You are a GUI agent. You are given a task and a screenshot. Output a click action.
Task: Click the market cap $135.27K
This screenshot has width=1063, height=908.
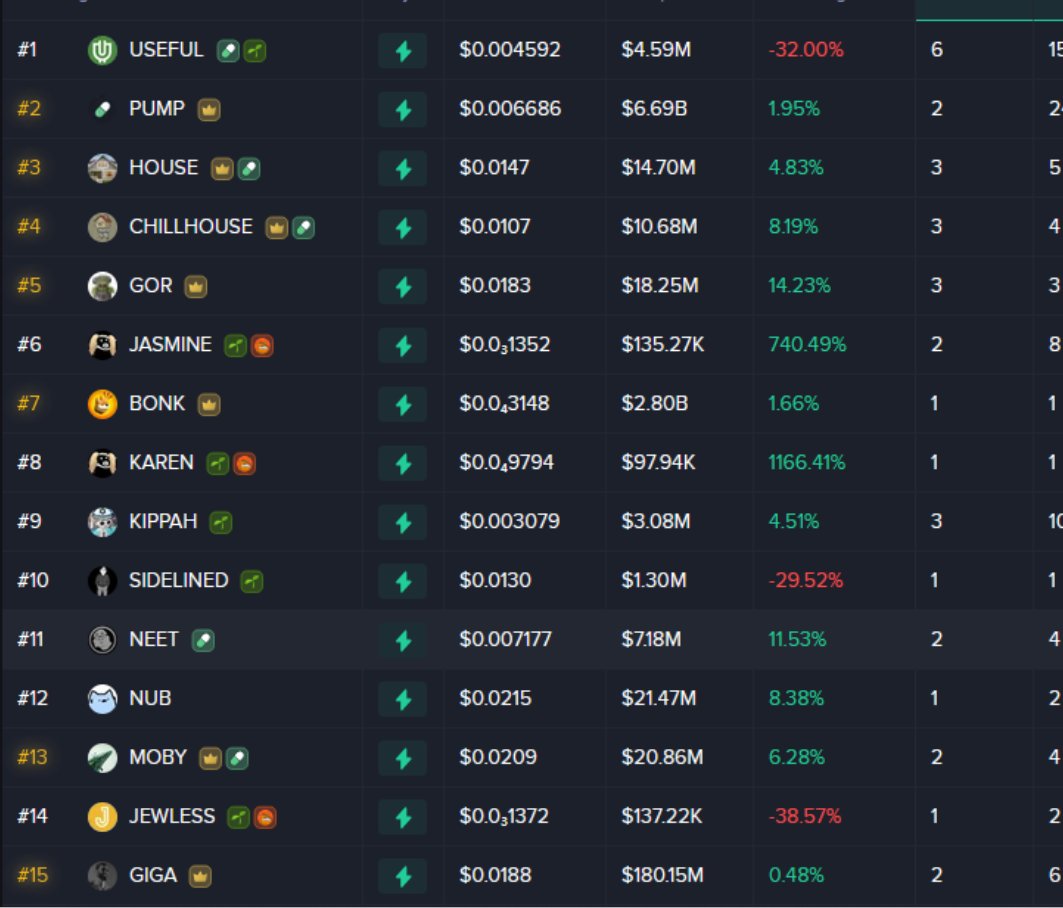662,345
